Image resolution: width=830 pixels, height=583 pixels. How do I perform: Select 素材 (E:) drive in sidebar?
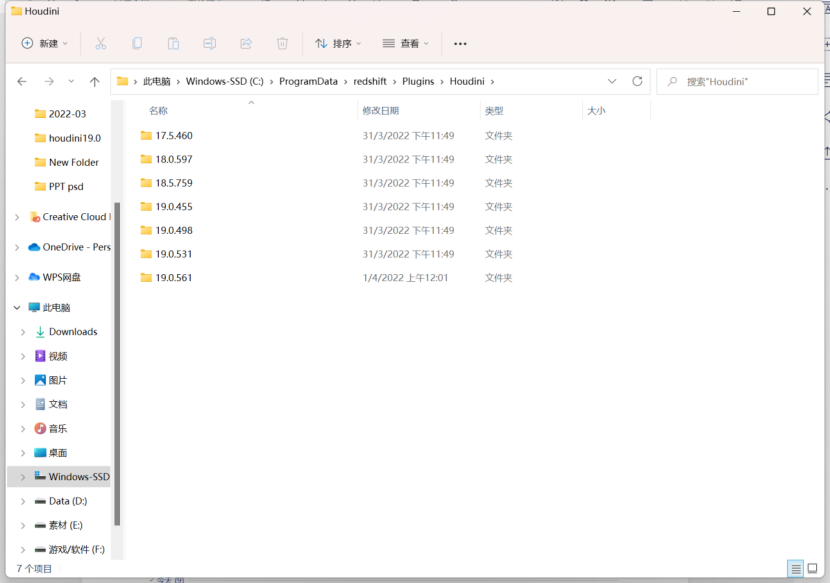pos(59,525)
